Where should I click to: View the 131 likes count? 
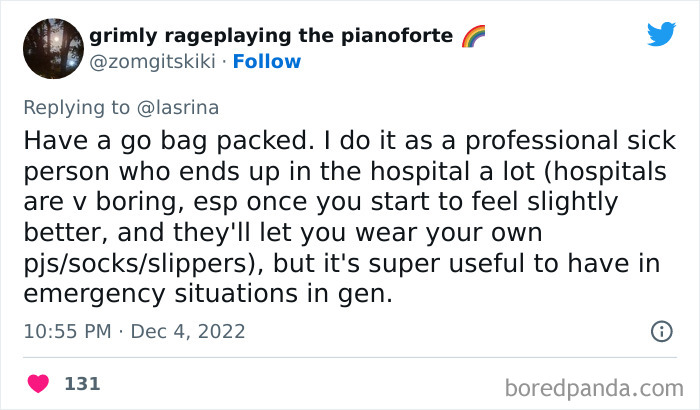[x=82, y=384]
